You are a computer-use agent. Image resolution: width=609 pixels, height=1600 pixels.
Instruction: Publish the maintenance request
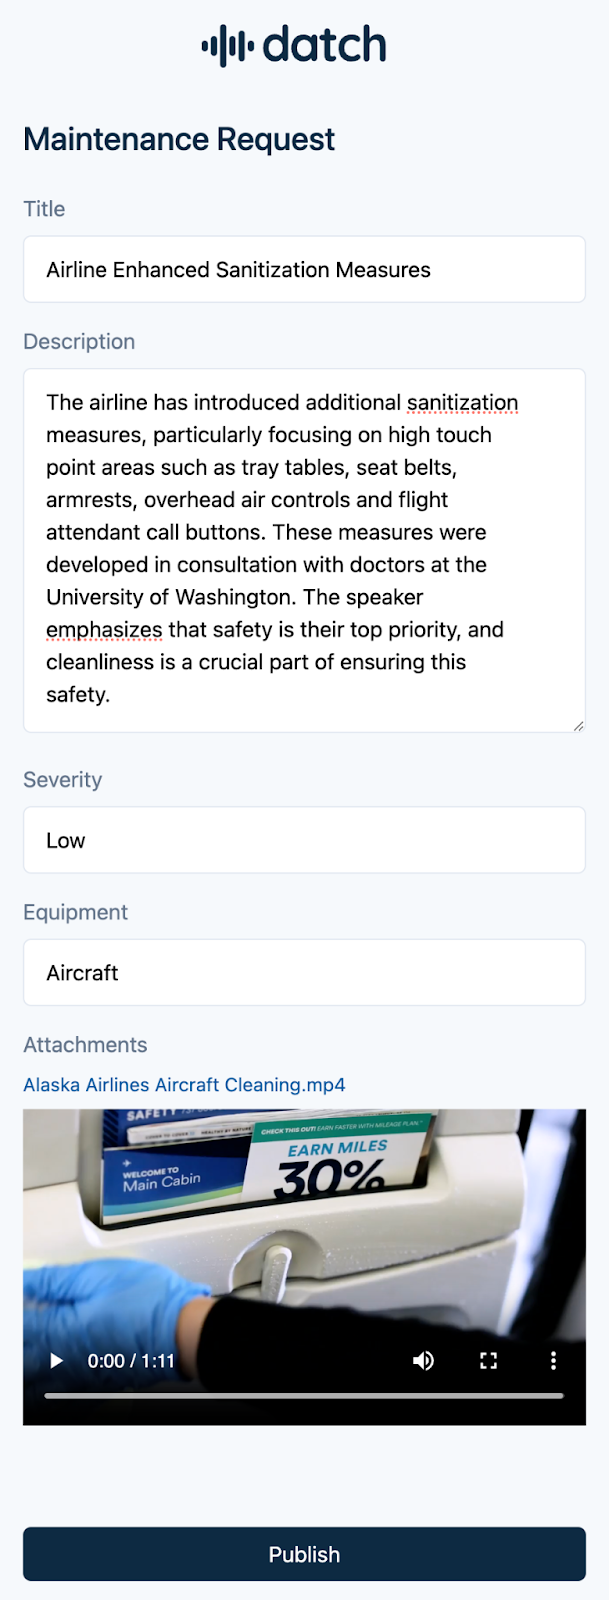point(304,1554)
